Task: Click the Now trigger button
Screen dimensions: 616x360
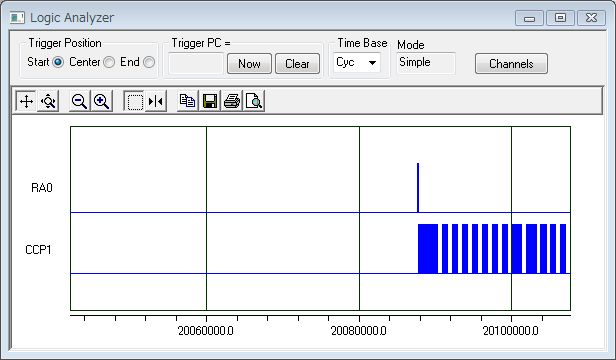Action: (x=249, y=64)
